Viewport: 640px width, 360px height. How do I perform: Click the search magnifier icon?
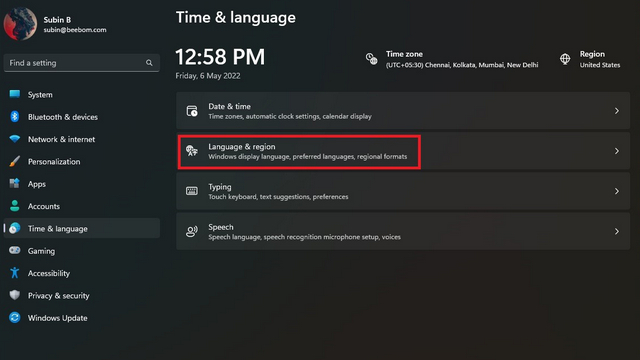coord(149,63)
